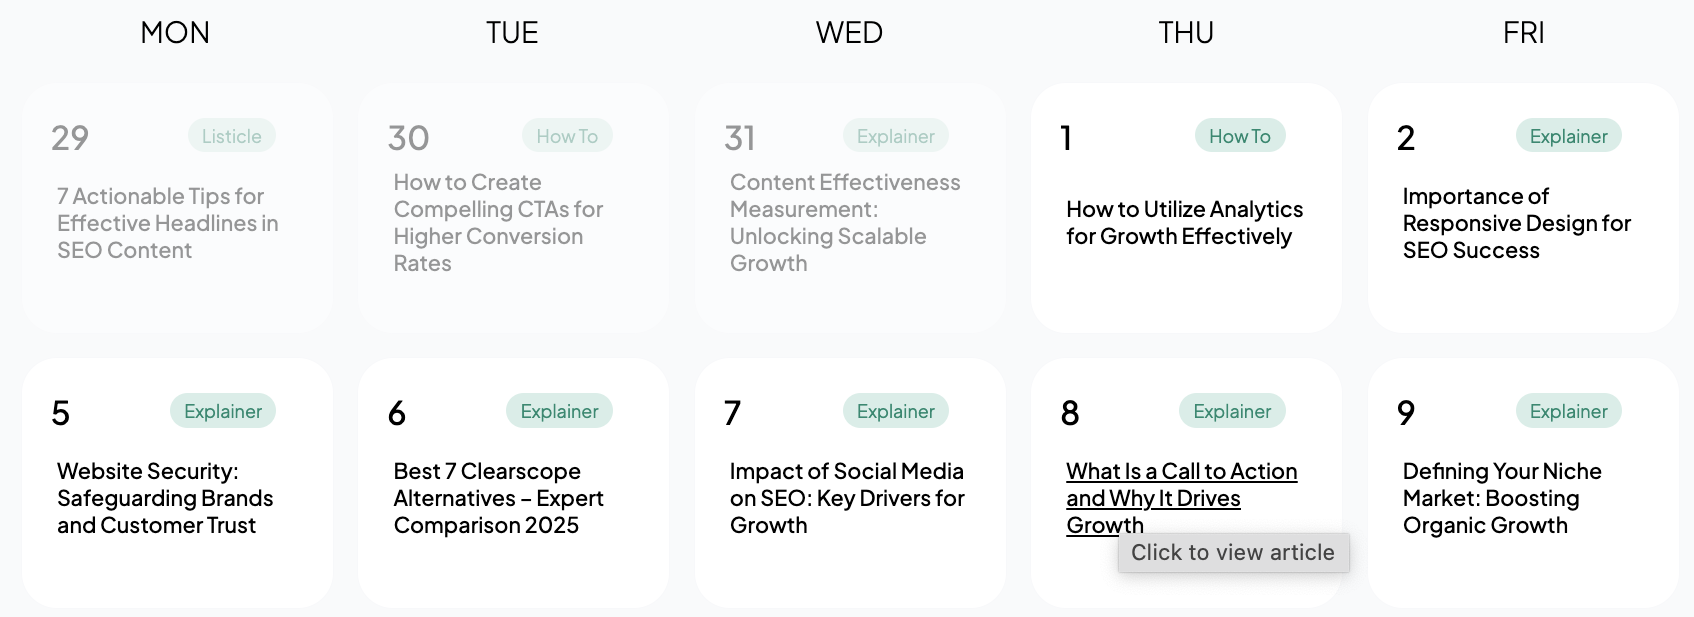This screenshot has width=1694, height=617.
Task: Open "Importance of Responsive Design for SEO Success"
Action: click(1516, 223)
